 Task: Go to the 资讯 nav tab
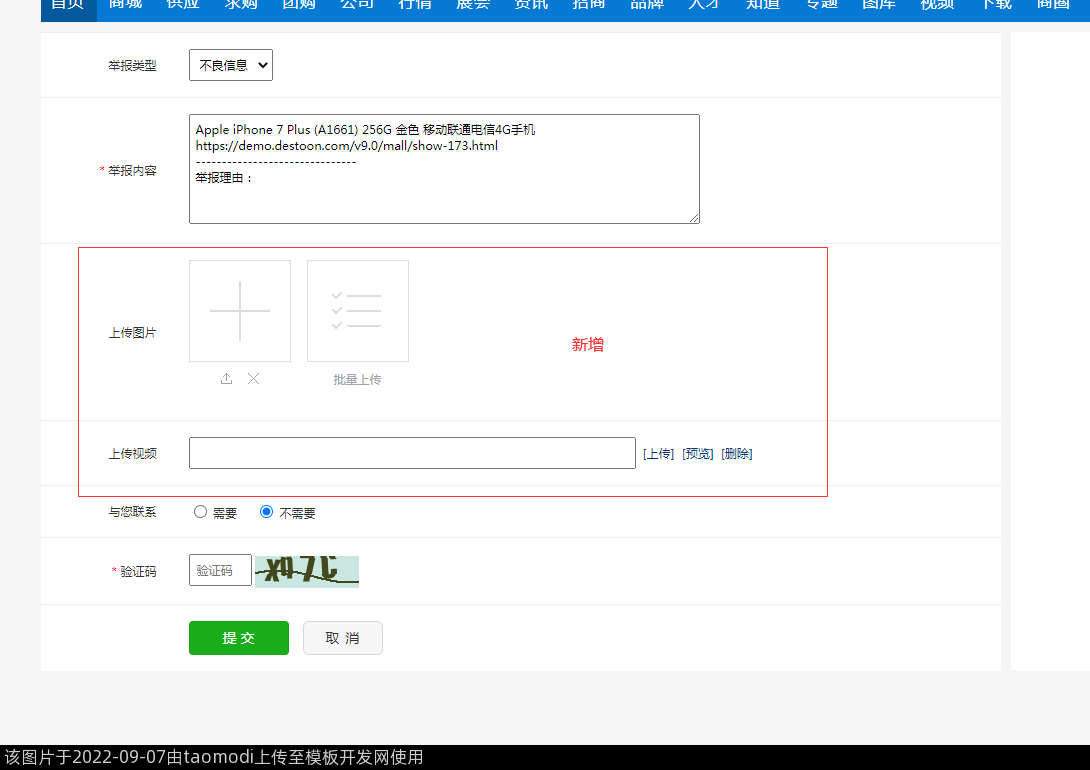point(530,5)
